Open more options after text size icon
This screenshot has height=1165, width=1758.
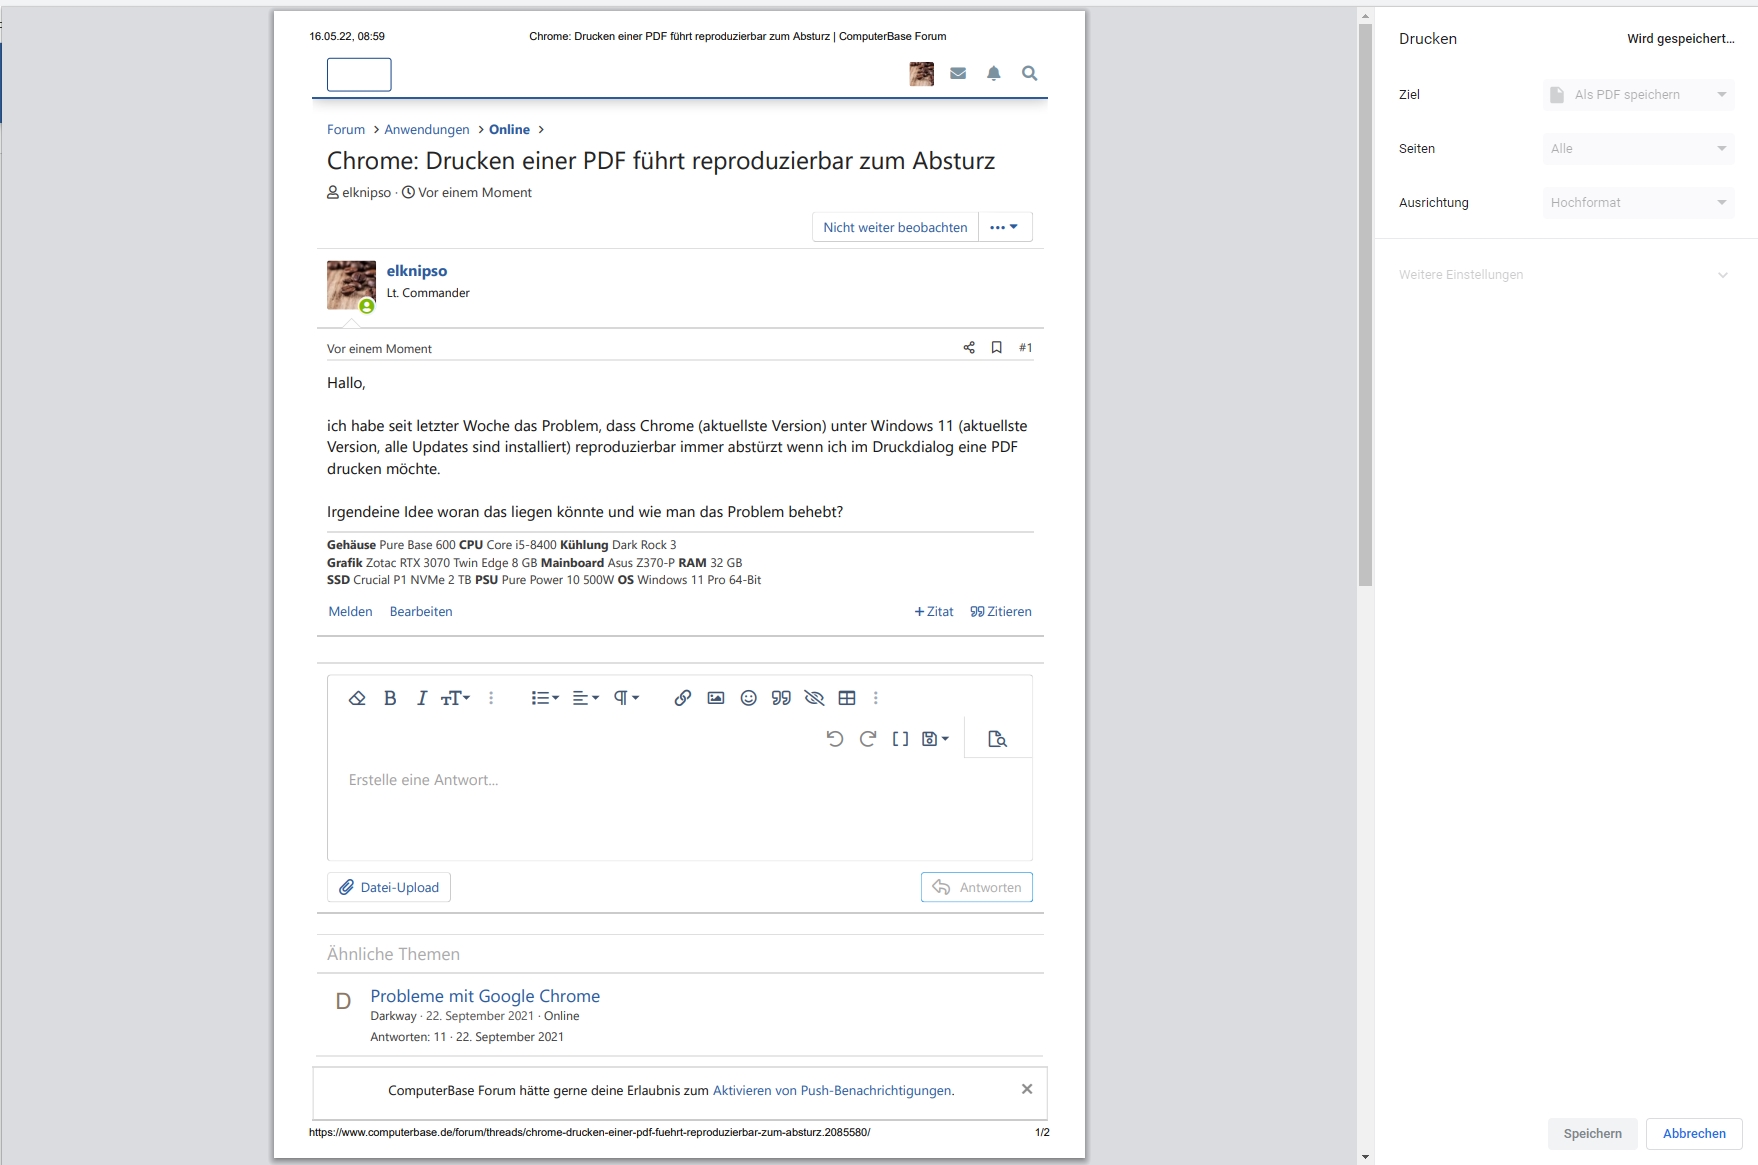tap(491, 698)
